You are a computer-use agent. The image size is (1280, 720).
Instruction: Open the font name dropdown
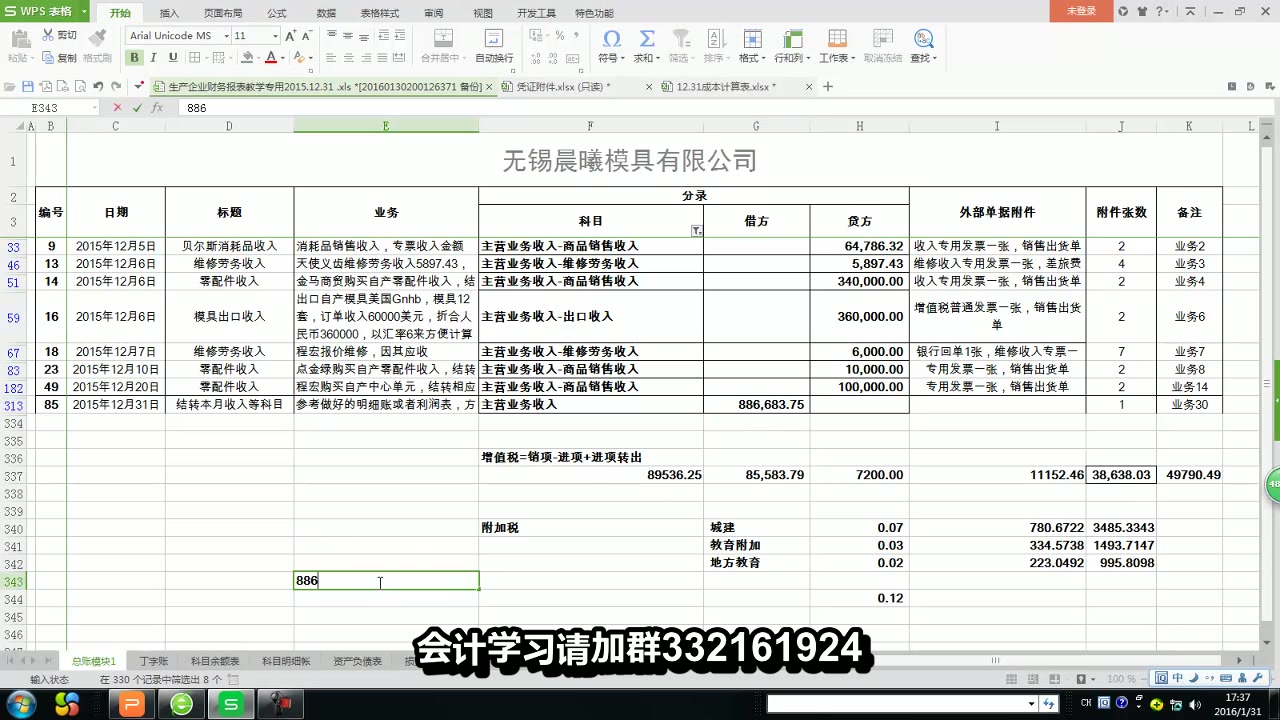226,36
